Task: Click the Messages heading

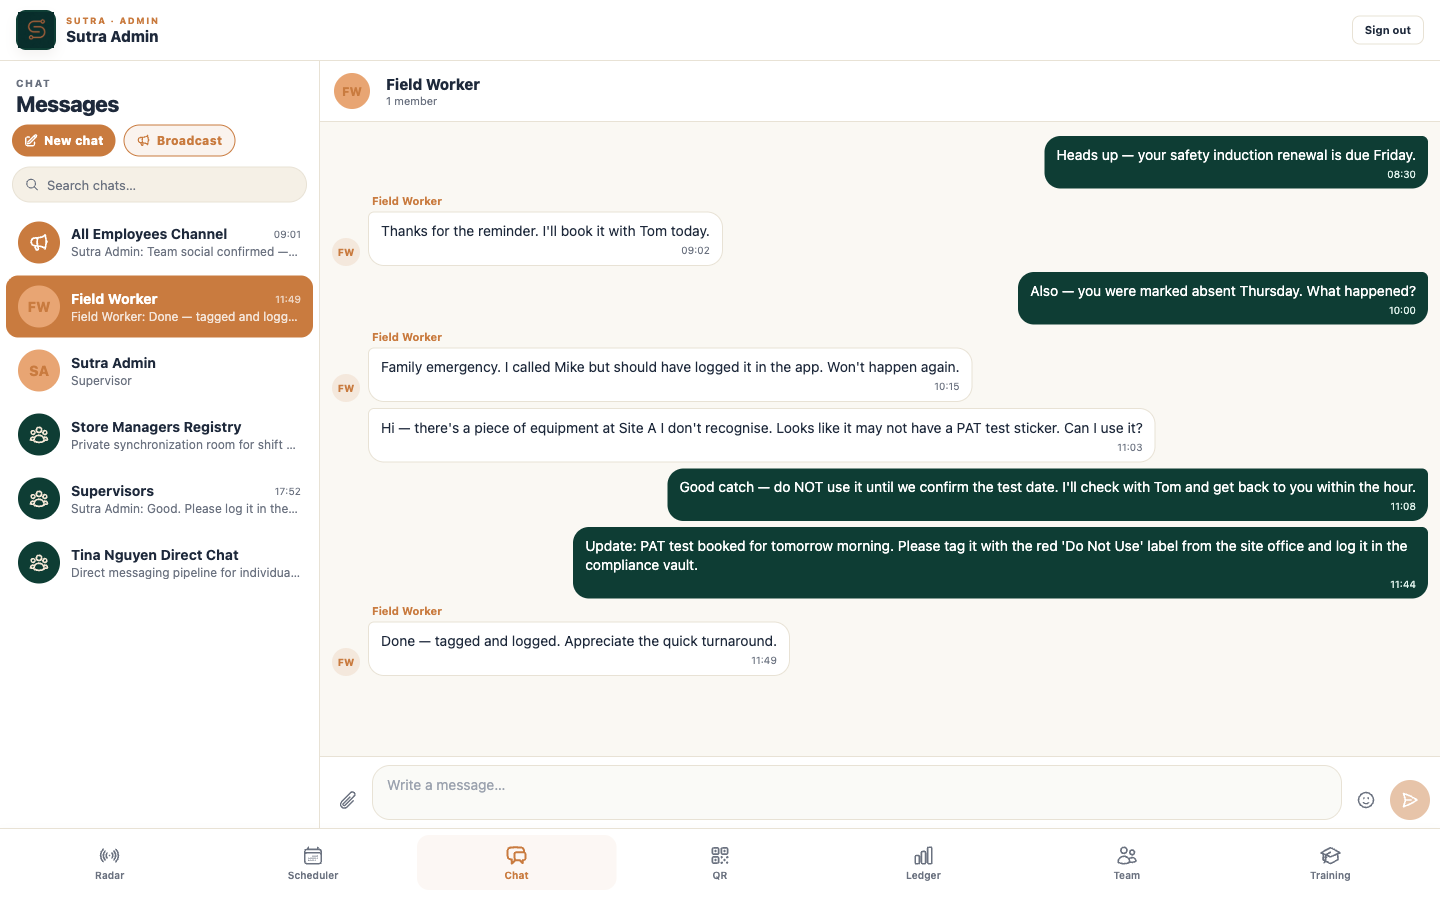Action: (68, 105)
